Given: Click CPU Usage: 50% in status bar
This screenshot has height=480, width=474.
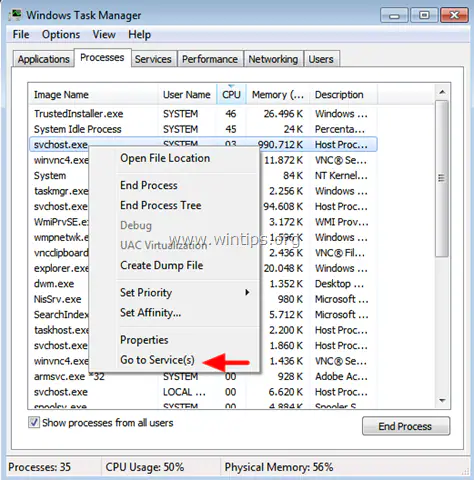Looking at the screenshot, I should pos(145,467).
